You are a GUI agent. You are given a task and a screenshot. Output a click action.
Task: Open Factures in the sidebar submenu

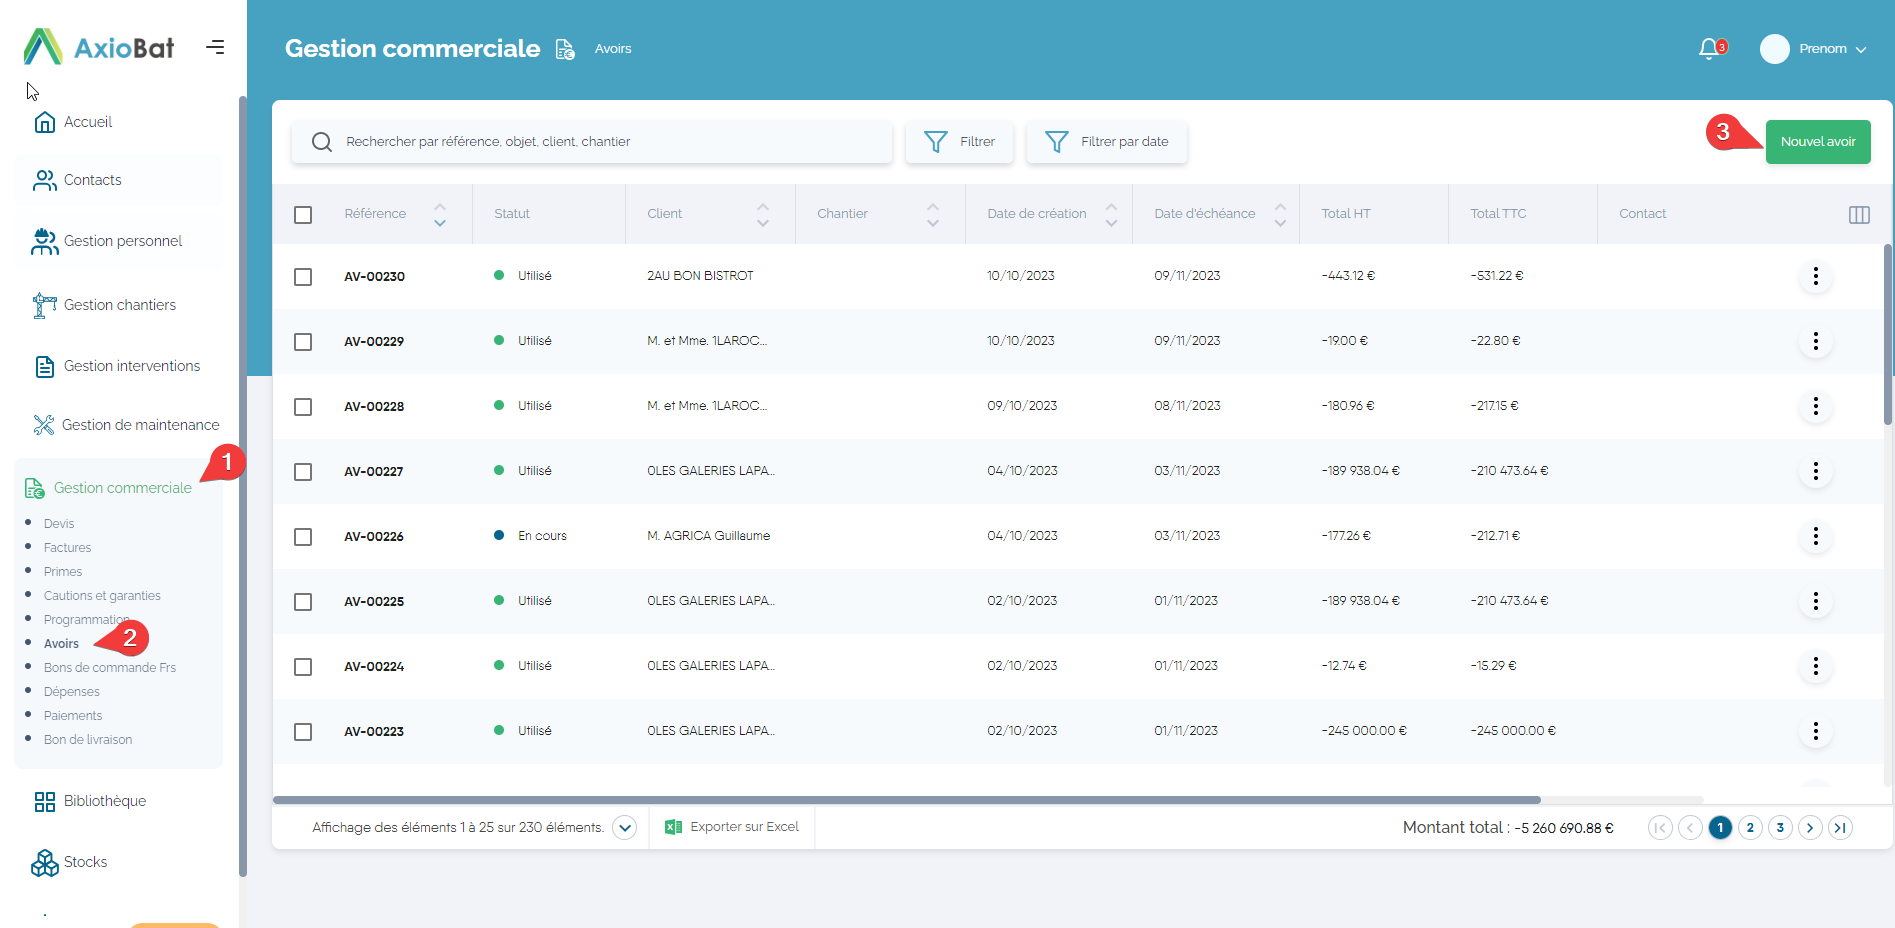67,548
